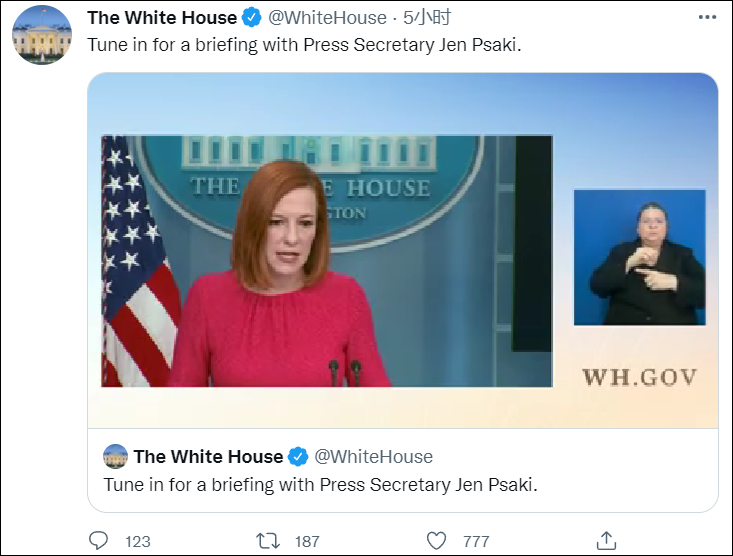
Task: Open the quoted tweet text about Jen Psaki
Action: click(321, 485)
